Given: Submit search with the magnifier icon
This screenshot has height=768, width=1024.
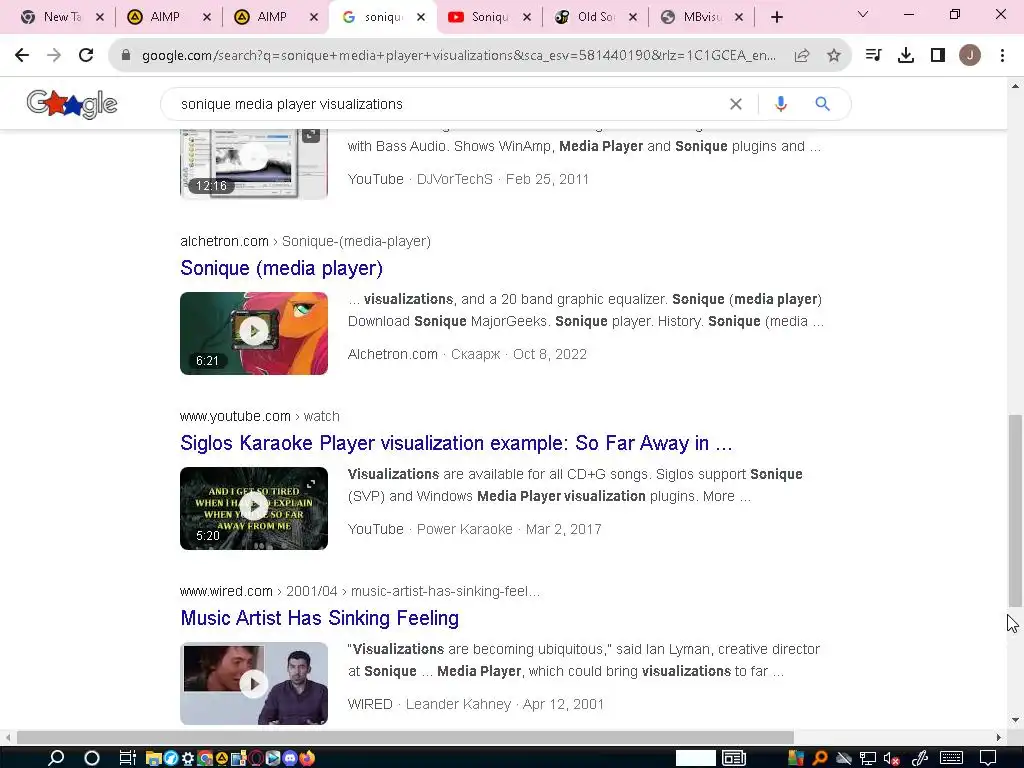Looking at the screenshot, I should 823,104.
